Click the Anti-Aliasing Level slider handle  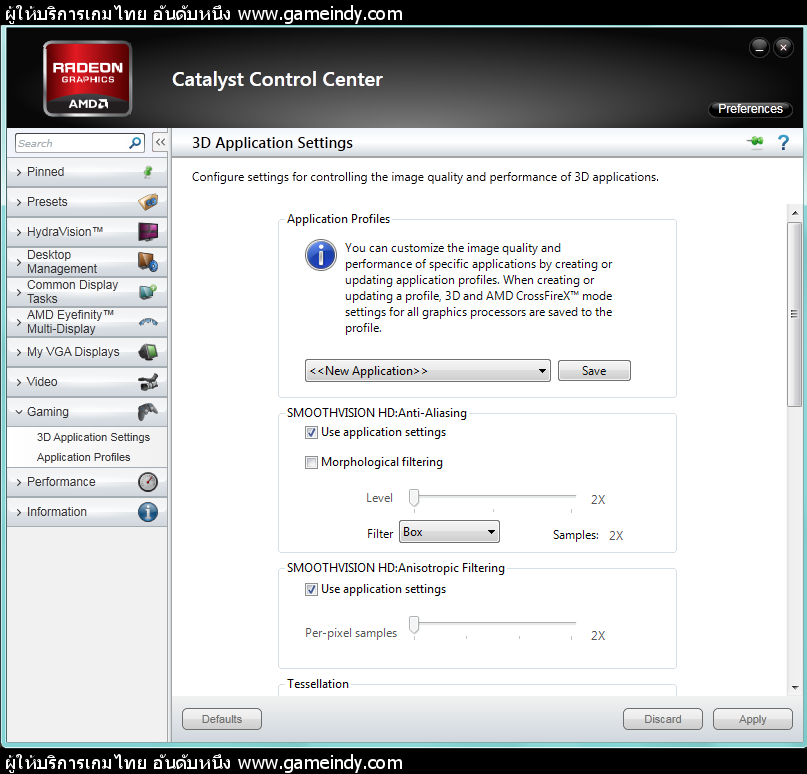414,498
